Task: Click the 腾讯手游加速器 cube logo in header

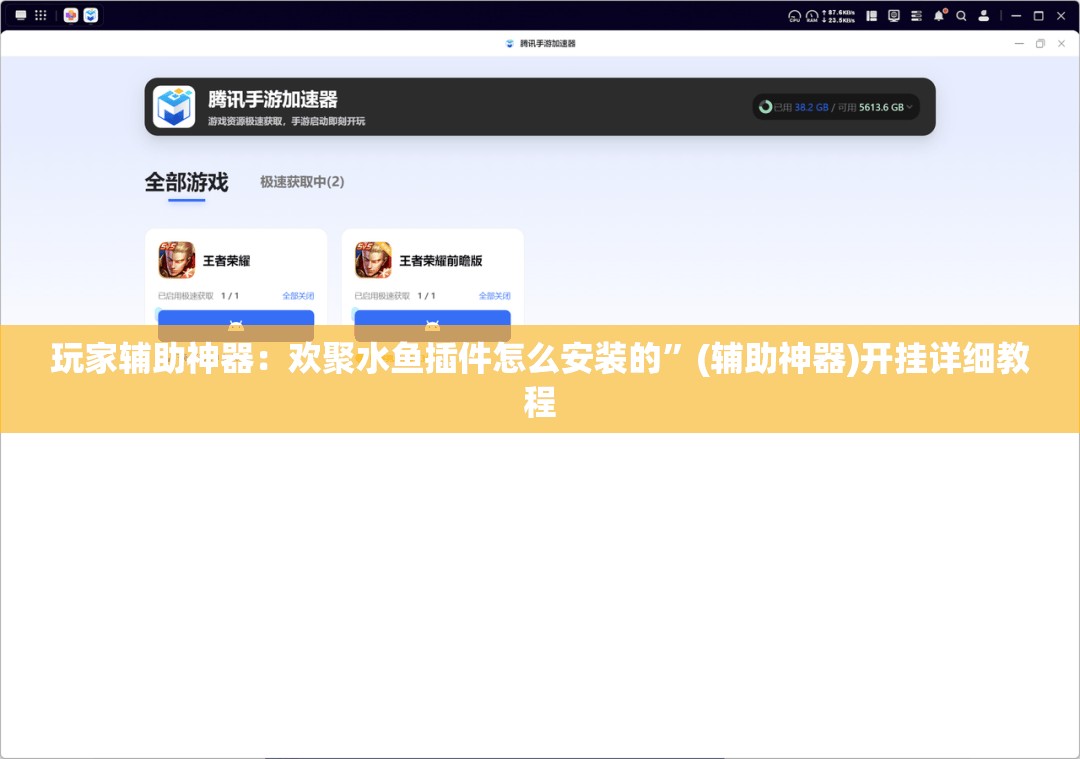Action: pyautogui.click(x=174, y=107)
